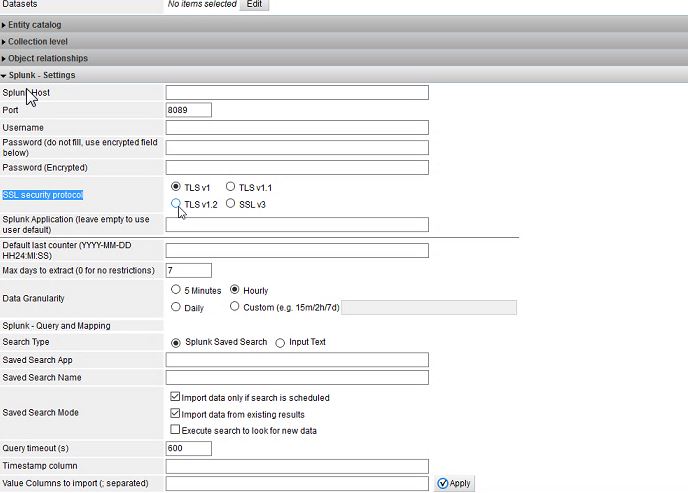This screenshot has height=493, width=688.
Task: Select the TLS v1.1 radio button
Action: (x=230, y=187)
